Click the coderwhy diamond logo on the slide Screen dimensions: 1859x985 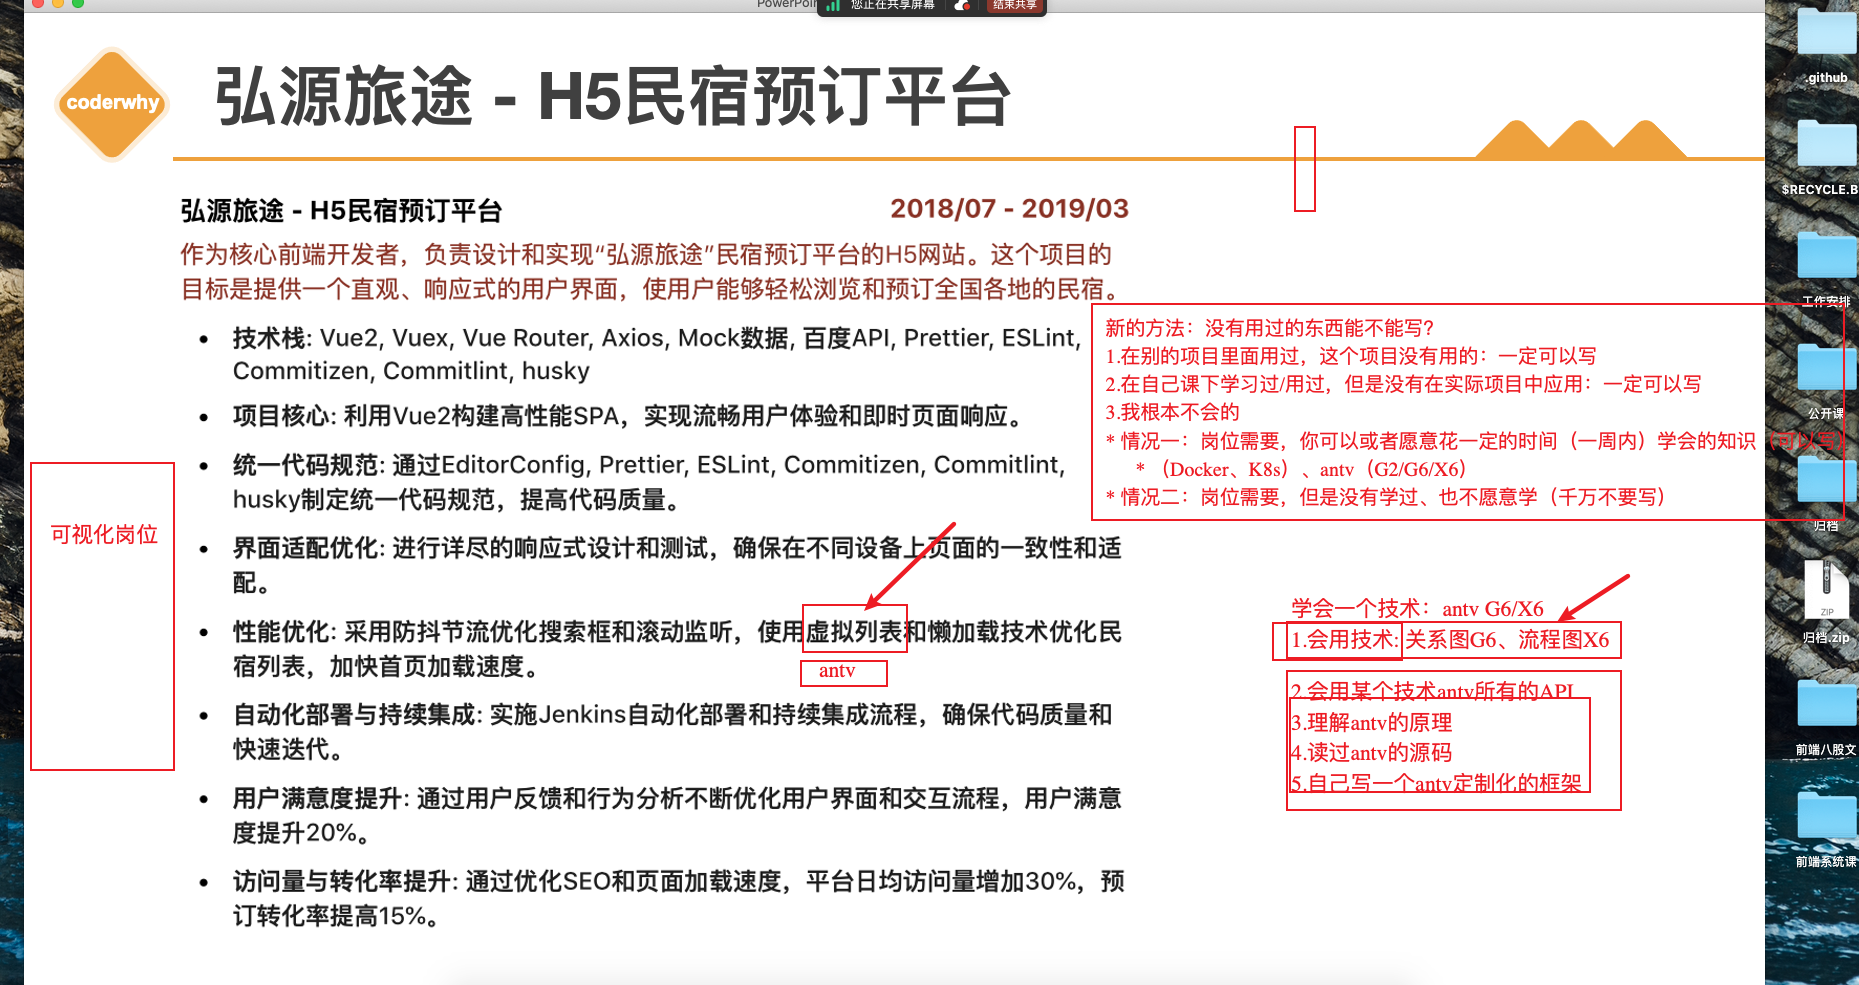(x=110, y=102)
